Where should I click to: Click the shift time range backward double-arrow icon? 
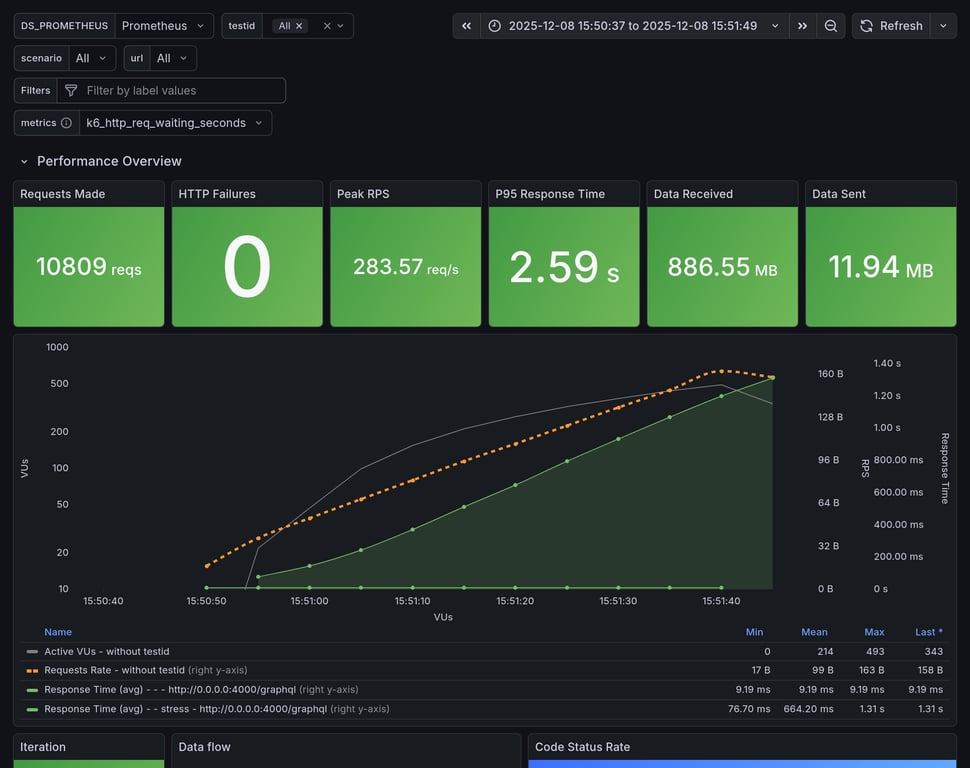[465, 25]
